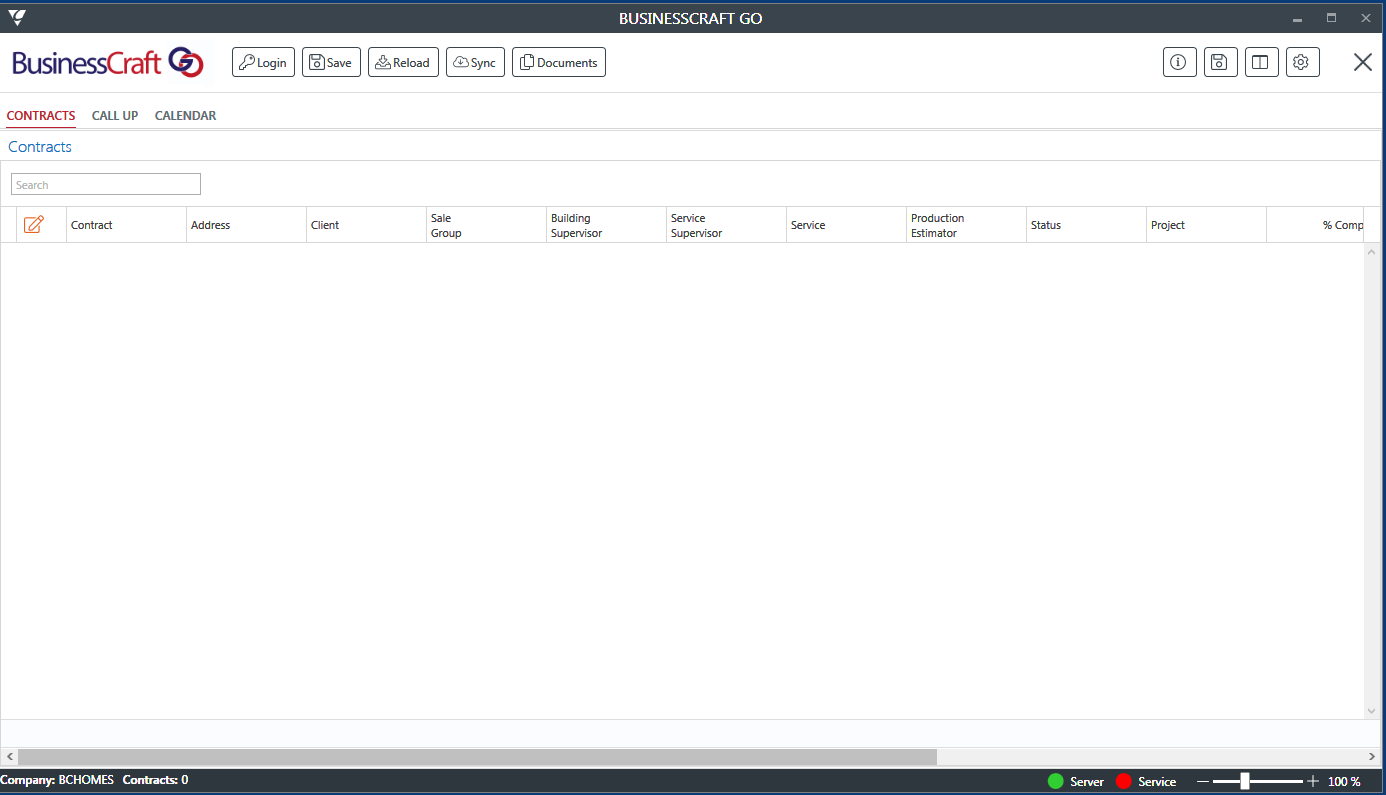Click the Contracts: 0 status text
The height and width of the screenshot is (795, 1386).
[155, 779]
